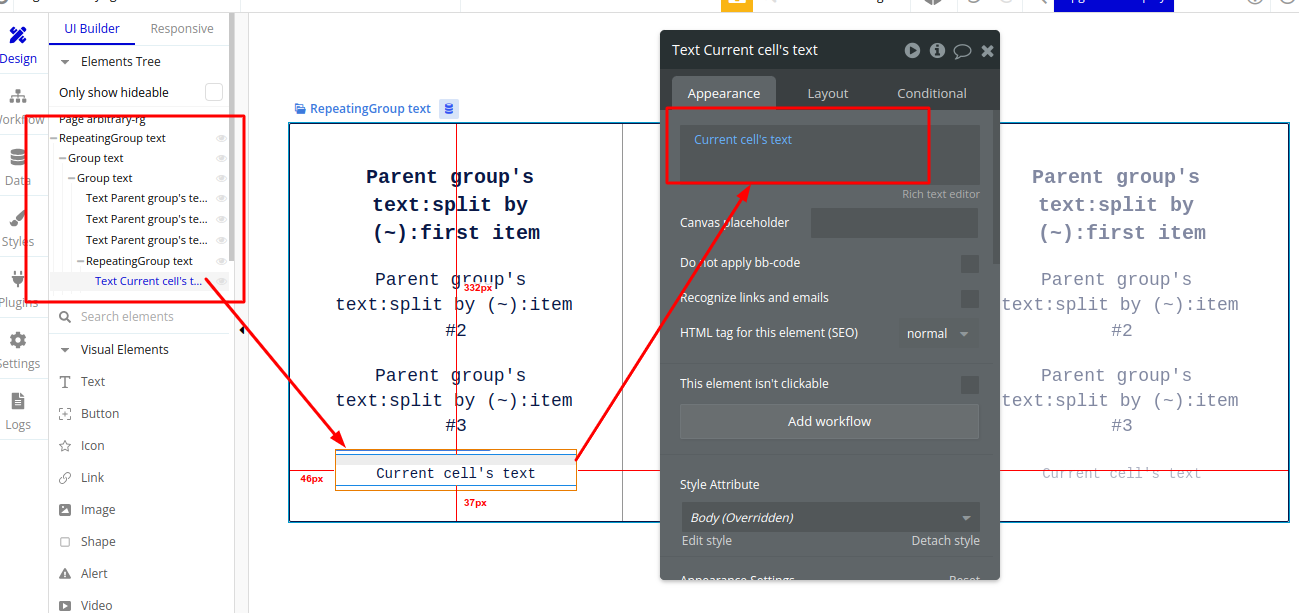The width and height of the screenshot is (1299, 613).
Task: Select the Icon element in Visual Elements
Action: click(92, 446)
